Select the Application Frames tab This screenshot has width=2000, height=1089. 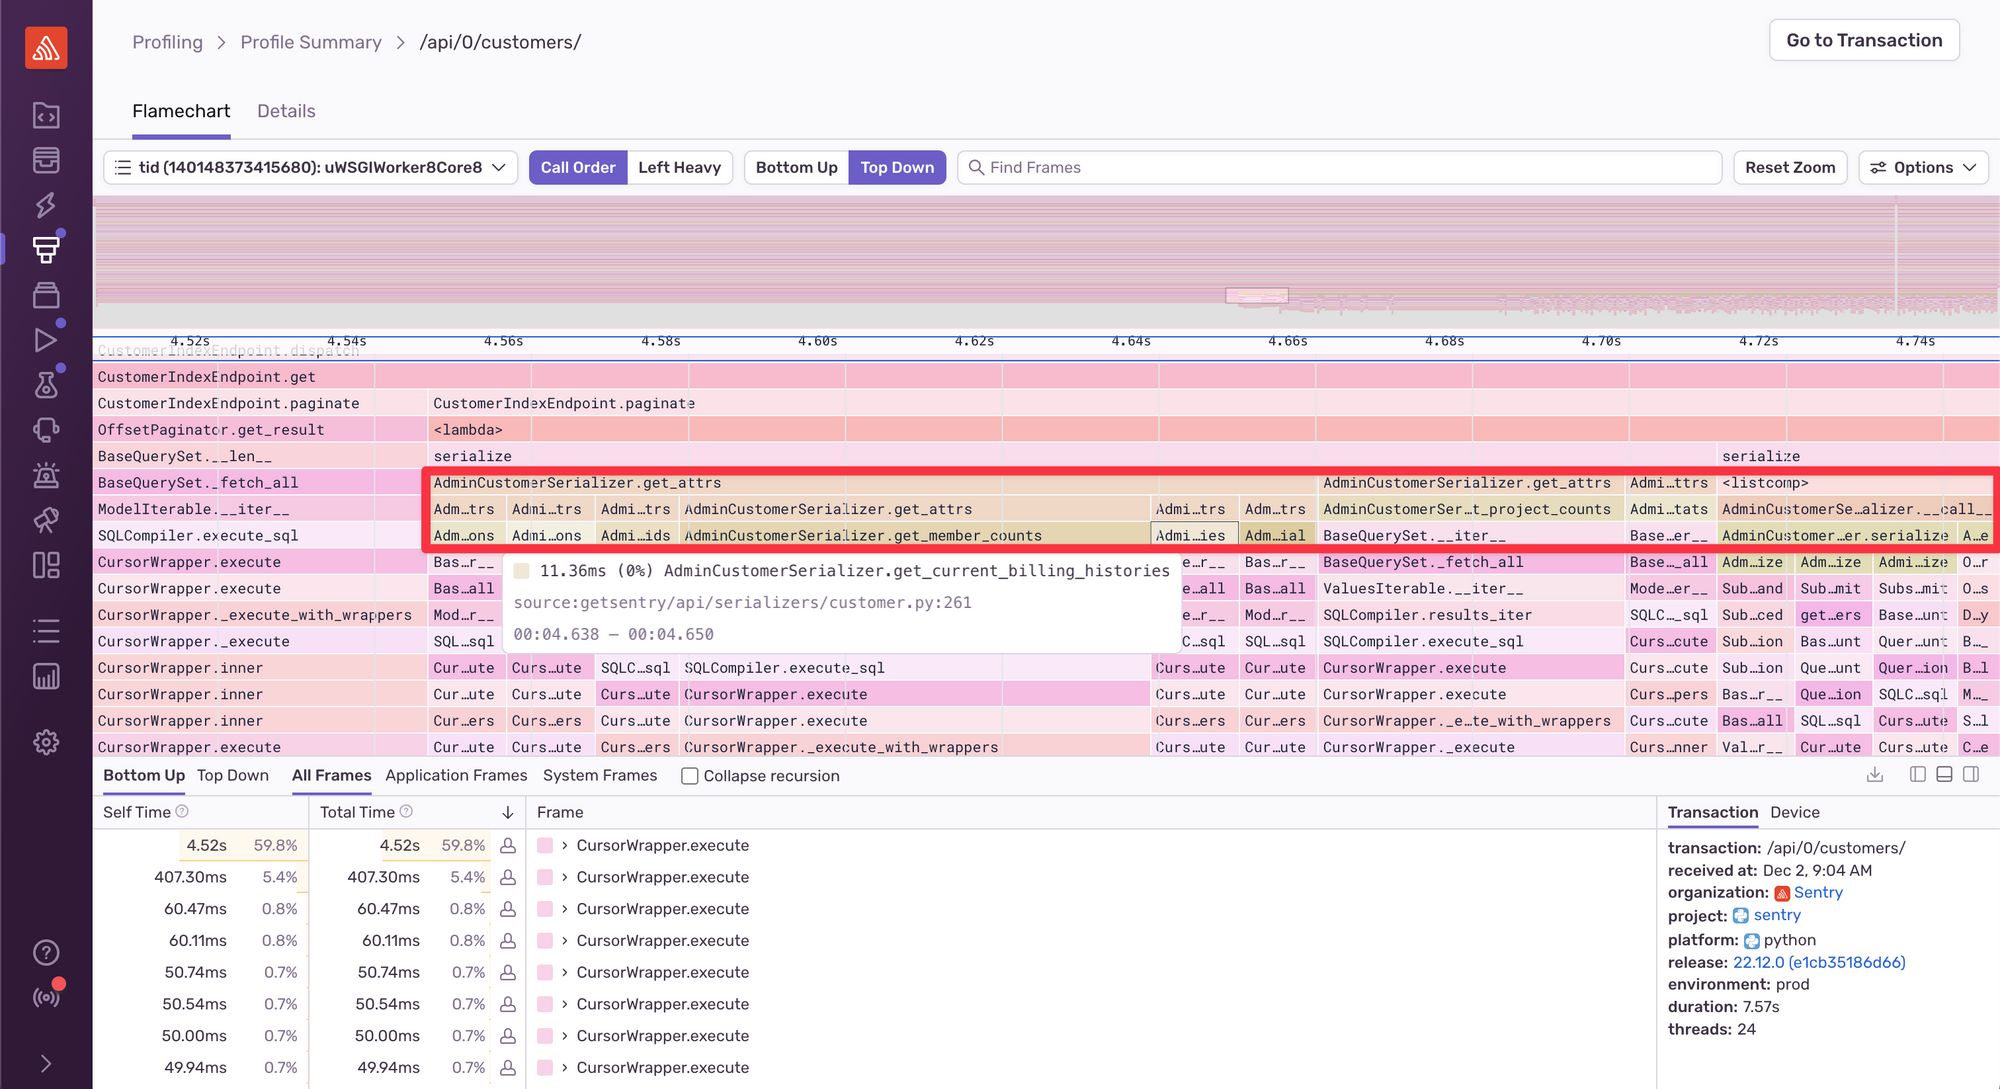[x=456, y=775]
